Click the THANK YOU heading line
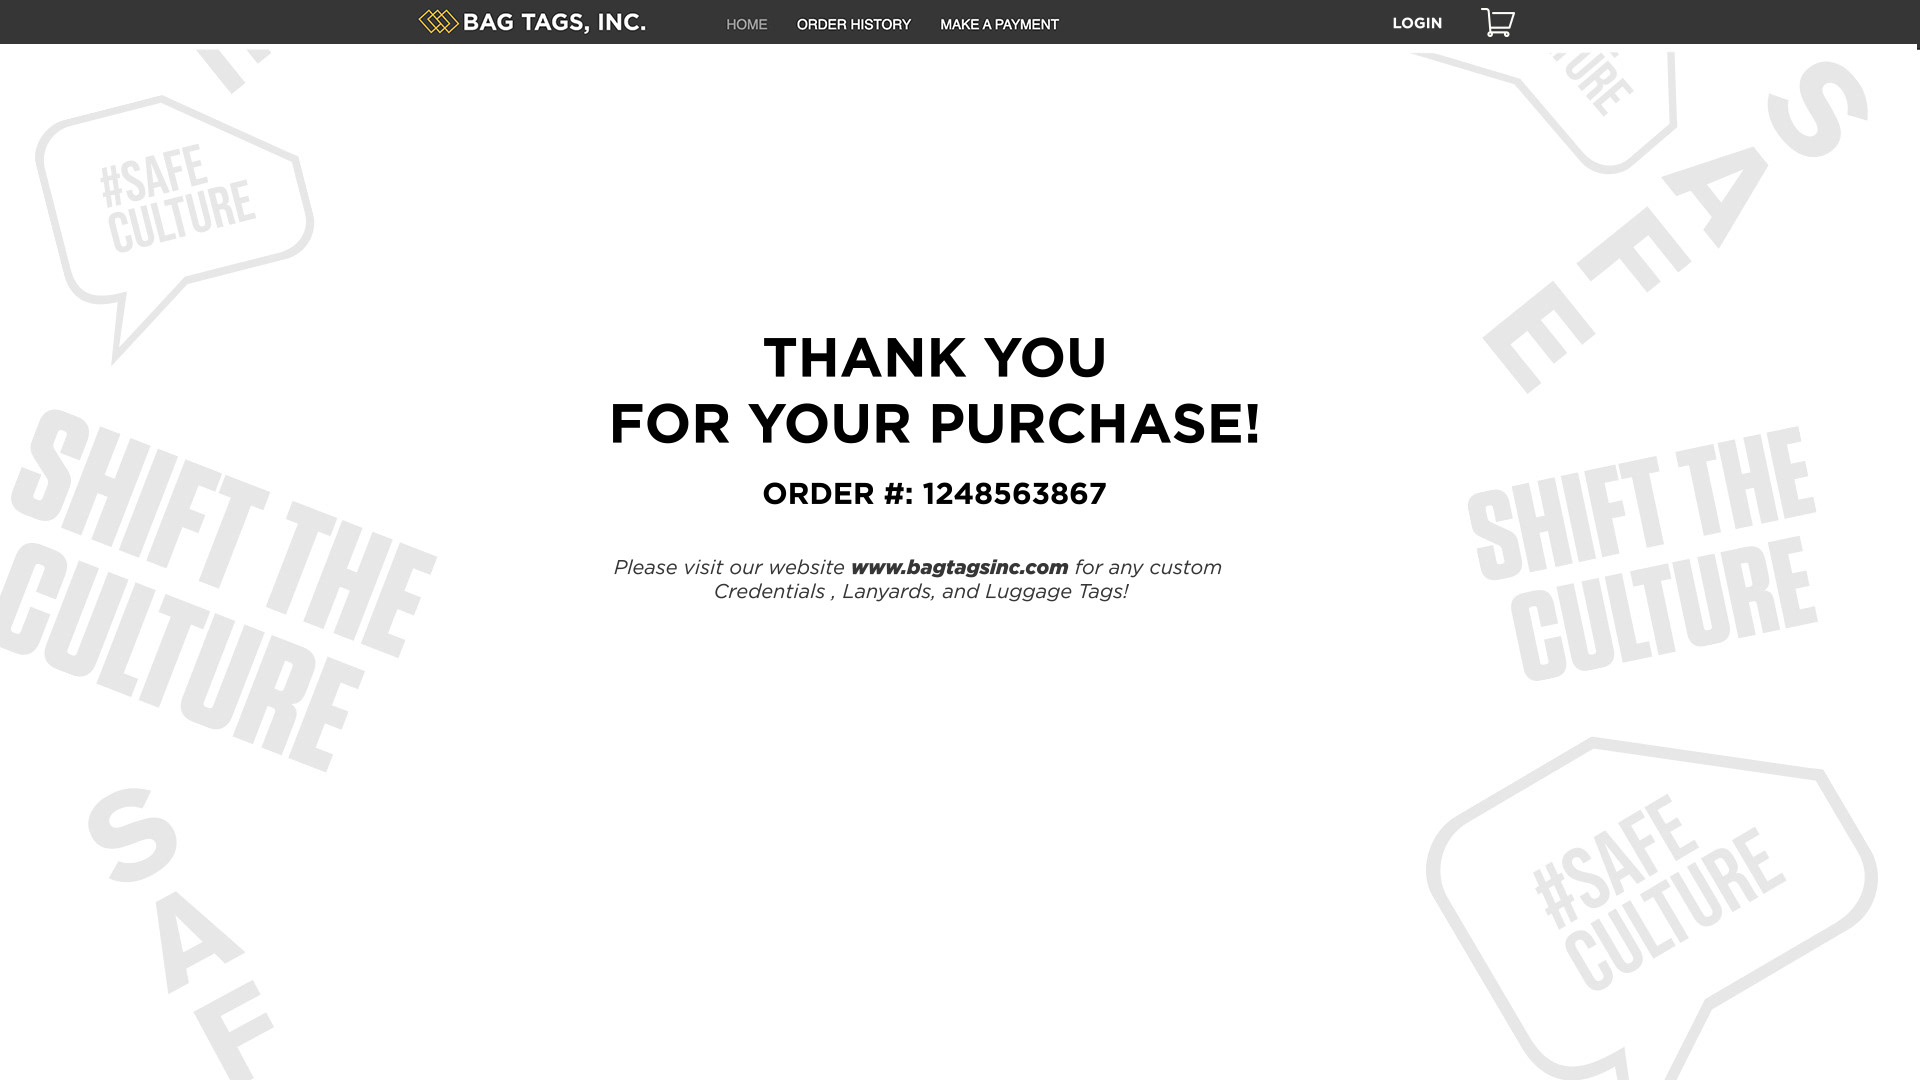The width and height of the screenshot is (1920, 1080). coord(935,358)
